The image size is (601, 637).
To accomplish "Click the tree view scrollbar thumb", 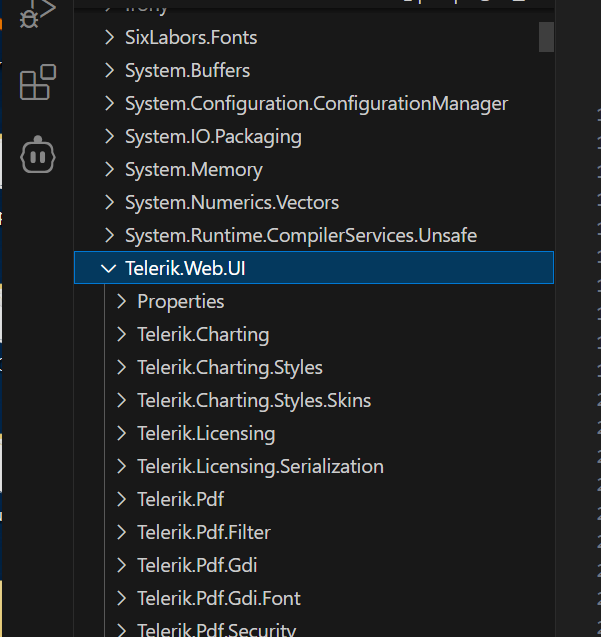I will point(546,37).
